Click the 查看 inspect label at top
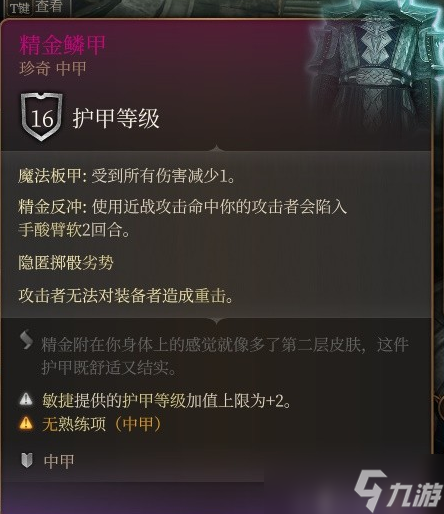 click(49, 7)
